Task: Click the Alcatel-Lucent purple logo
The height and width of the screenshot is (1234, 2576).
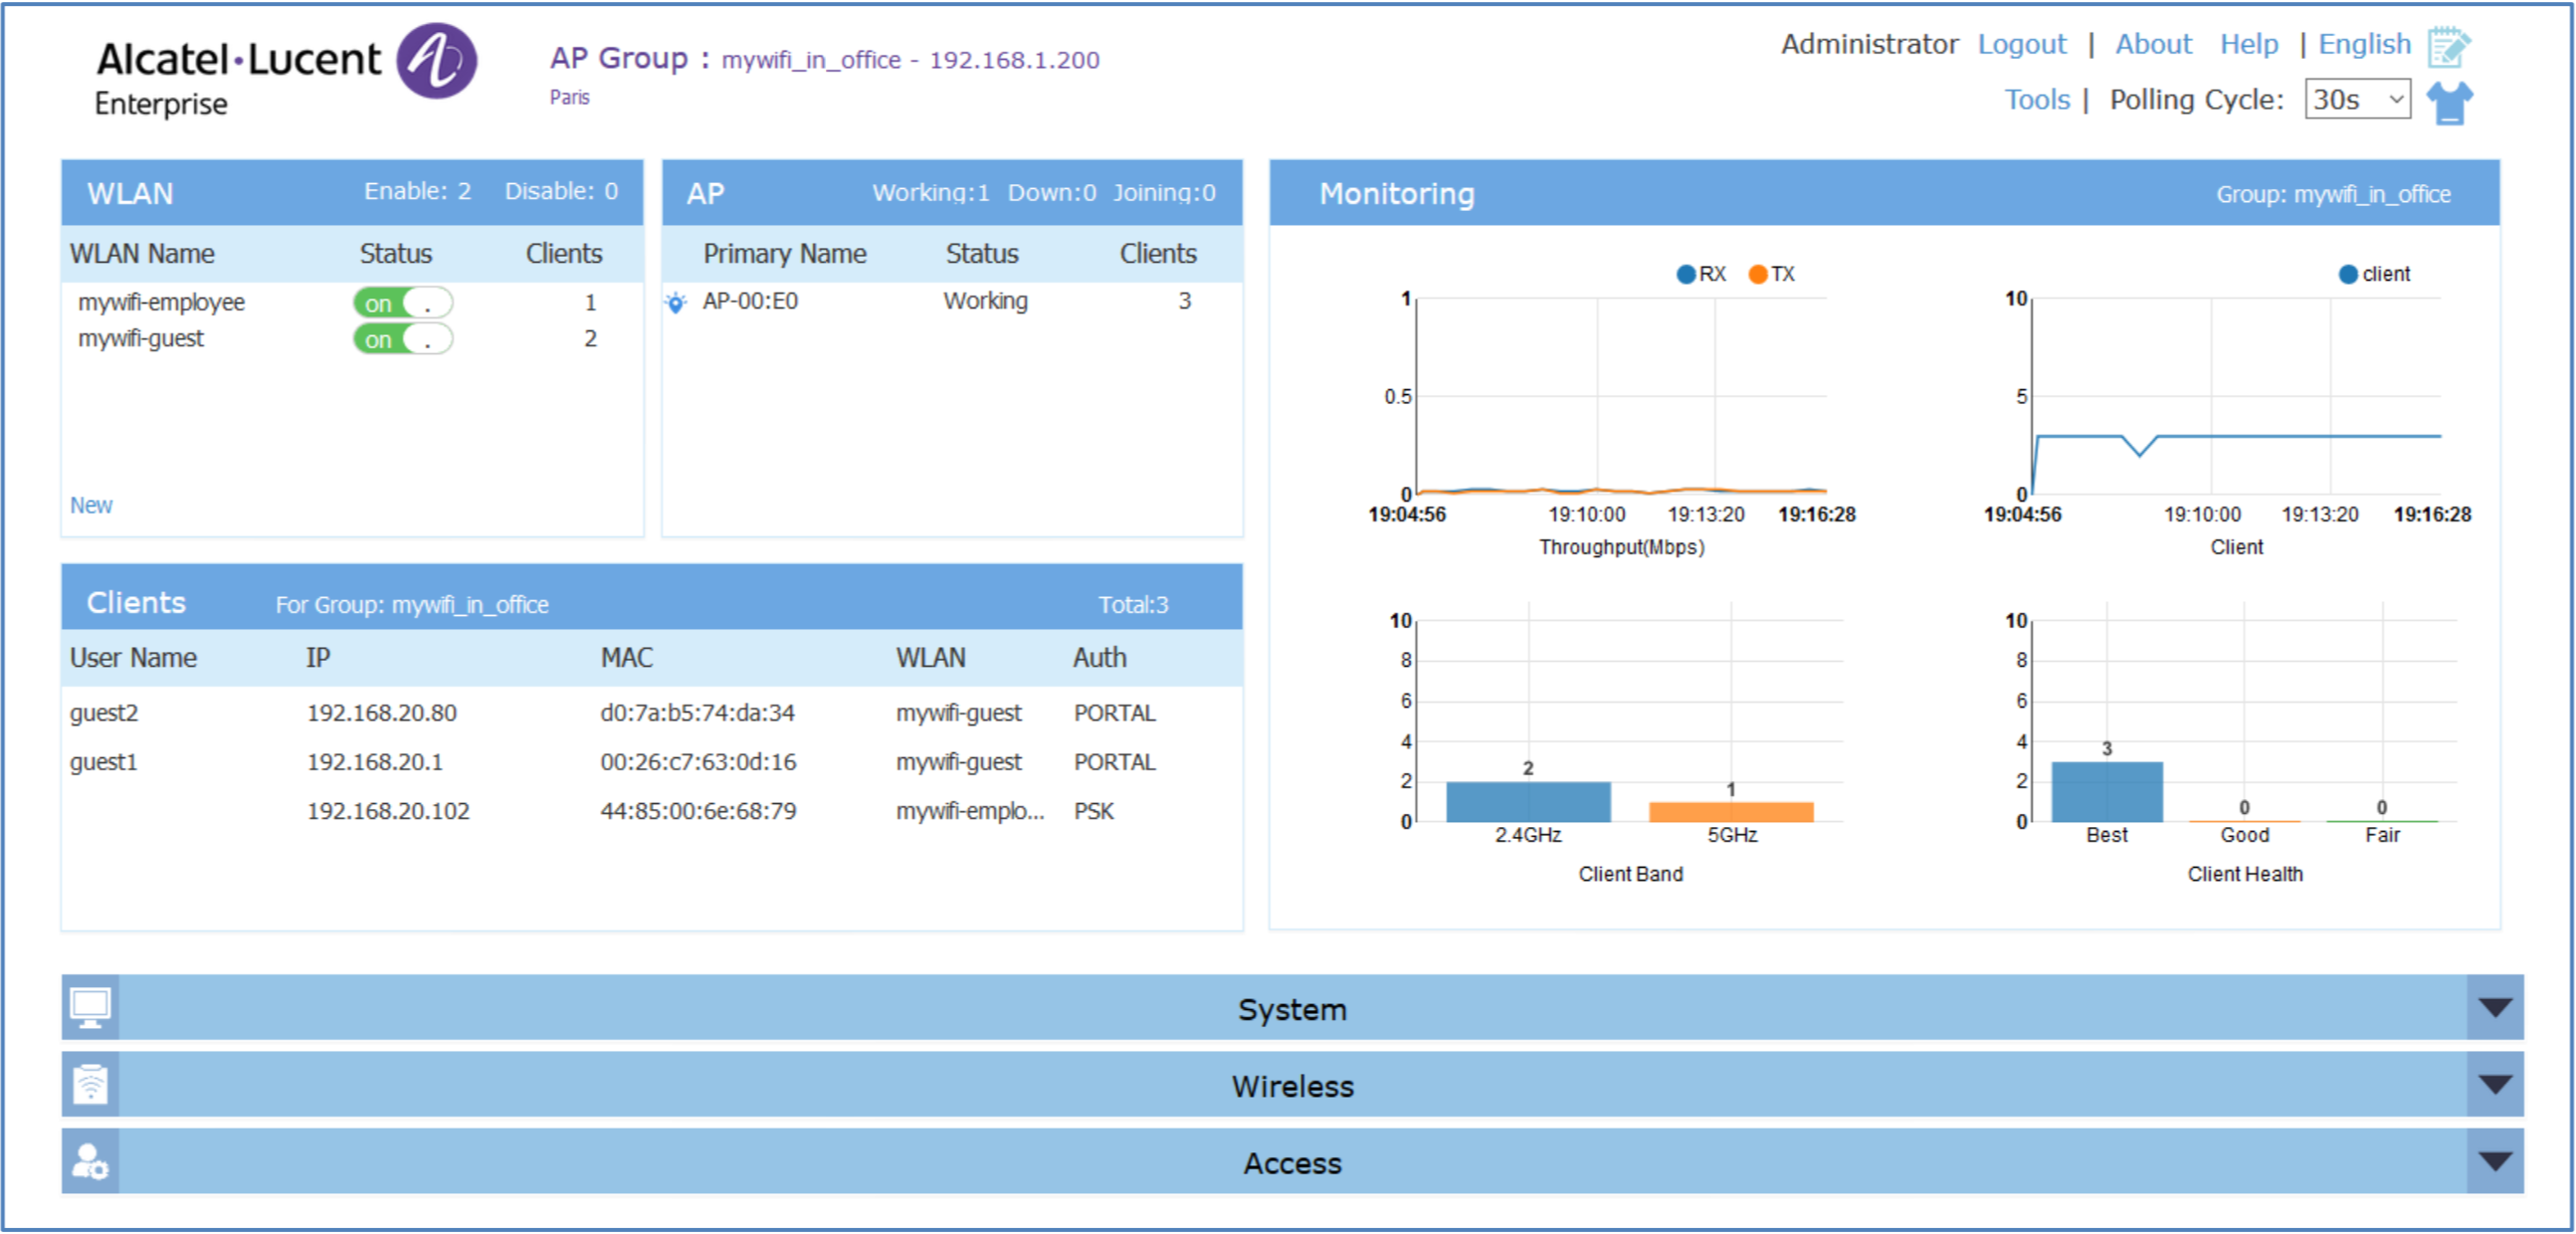Action: click(x=436, y=62)
